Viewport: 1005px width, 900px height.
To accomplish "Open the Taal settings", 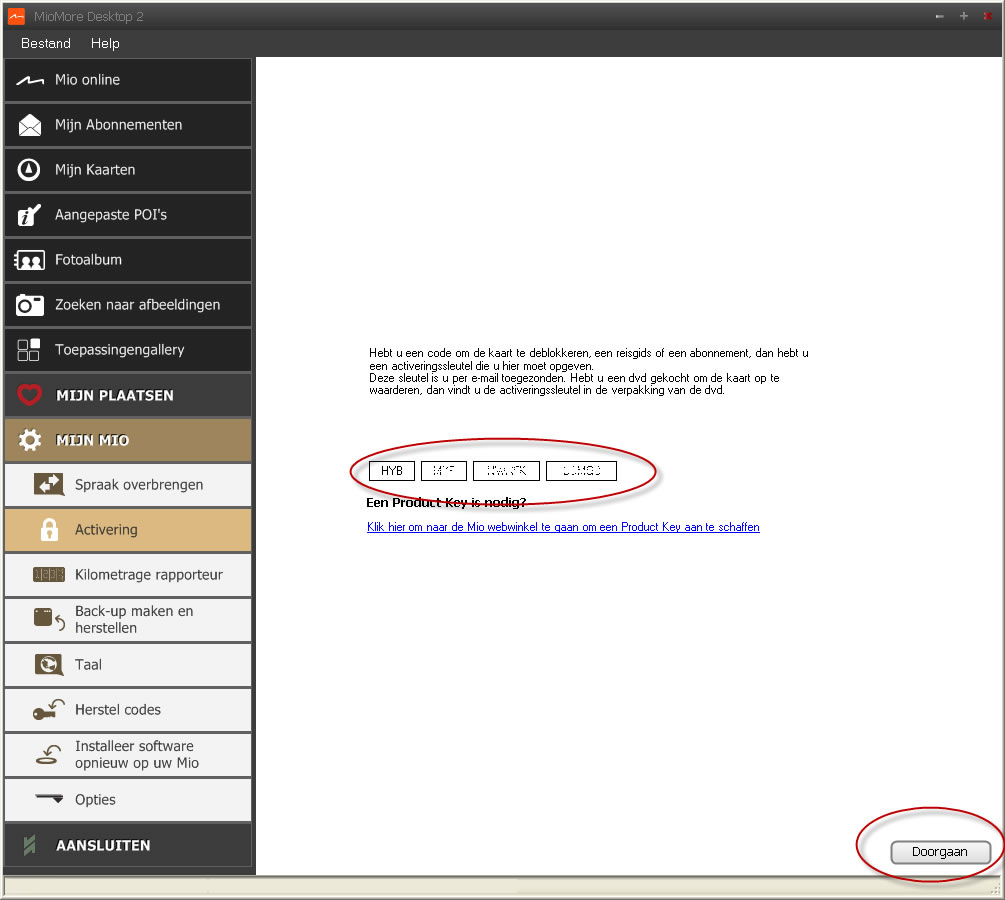I will [x=128, y=665].
